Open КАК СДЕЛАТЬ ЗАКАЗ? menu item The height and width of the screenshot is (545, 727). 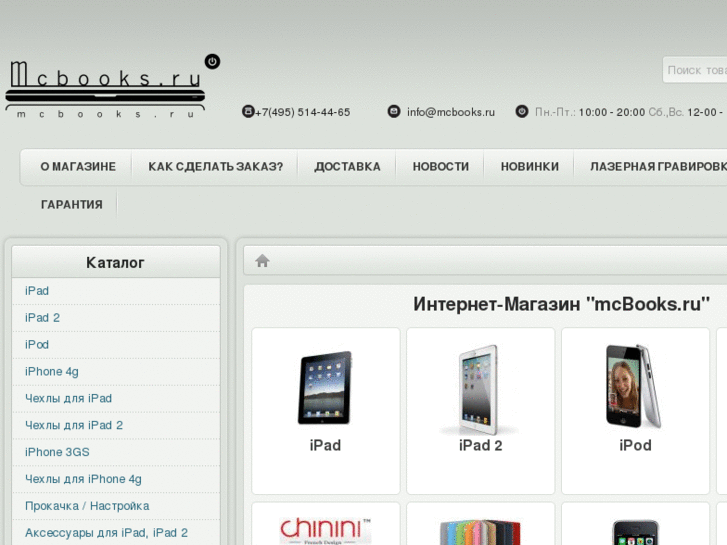[x=216, y=167]
